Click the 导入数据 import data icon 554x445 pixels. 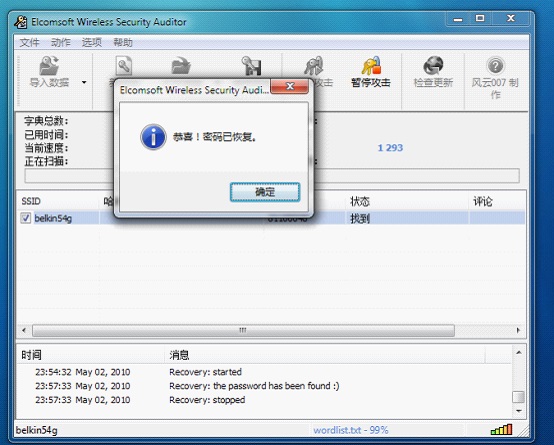49,66
